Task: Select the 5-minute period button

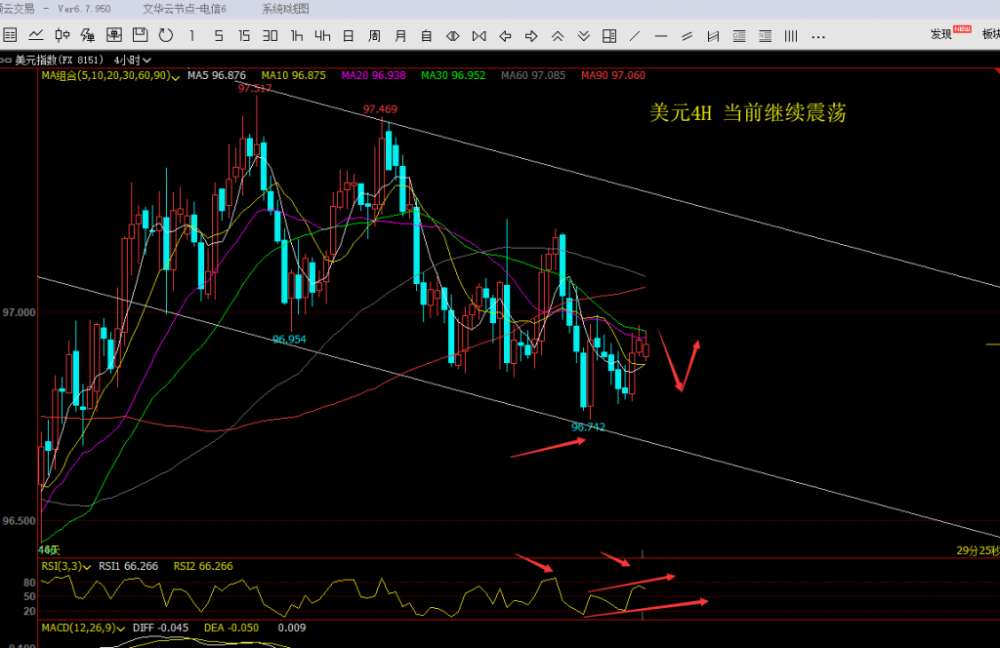Action: pos(218,36)
